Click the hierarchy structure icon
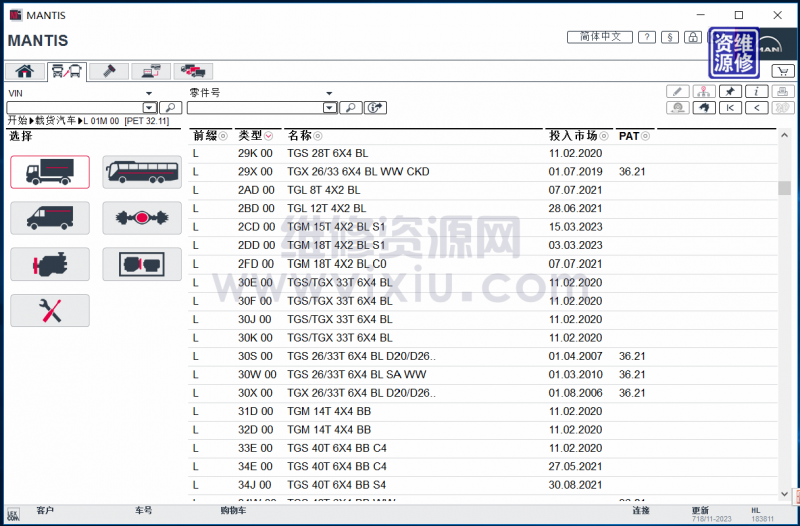The height and width of the screenshot is (526, 800). click(704, 91)
